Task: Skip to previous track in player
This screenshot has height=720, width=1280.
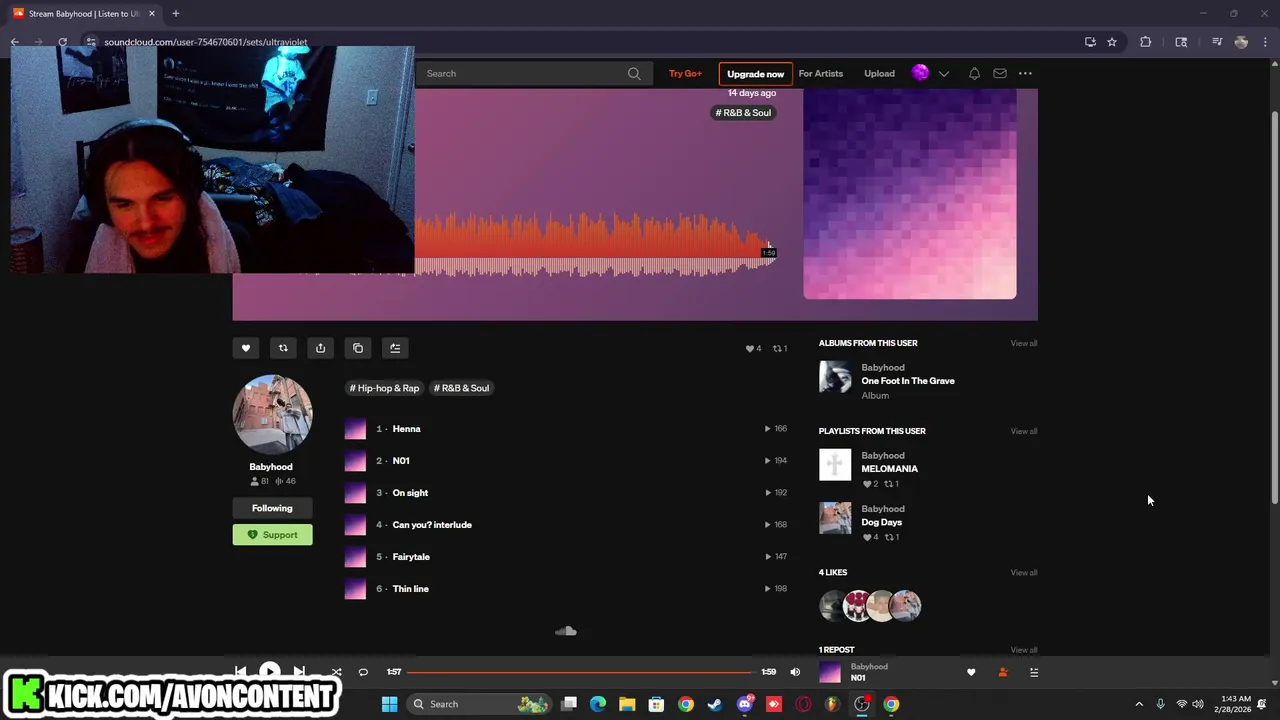Action: point(240,672)
